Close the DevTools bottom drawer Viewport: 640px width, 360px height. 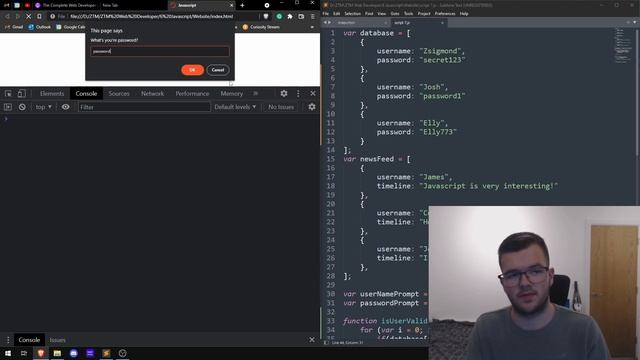pyautogui.click(x=312, y=340)
